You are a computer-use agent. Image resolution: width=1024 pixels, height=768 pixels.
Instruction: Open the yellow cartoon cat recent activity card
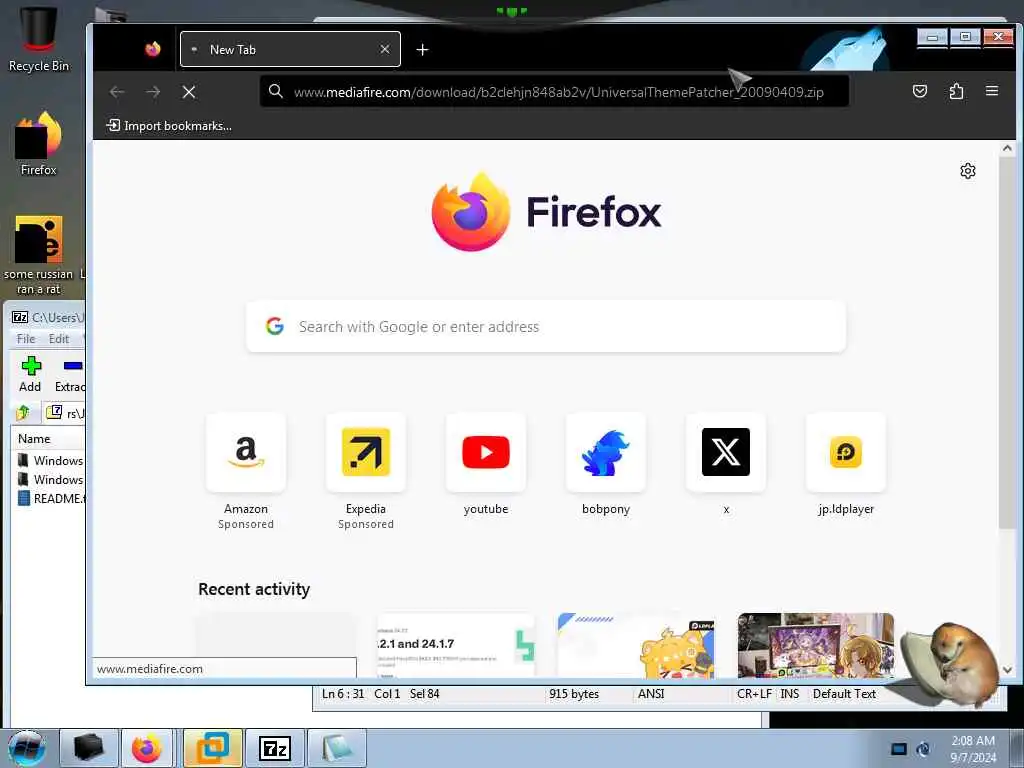click(x=636, y=645)
